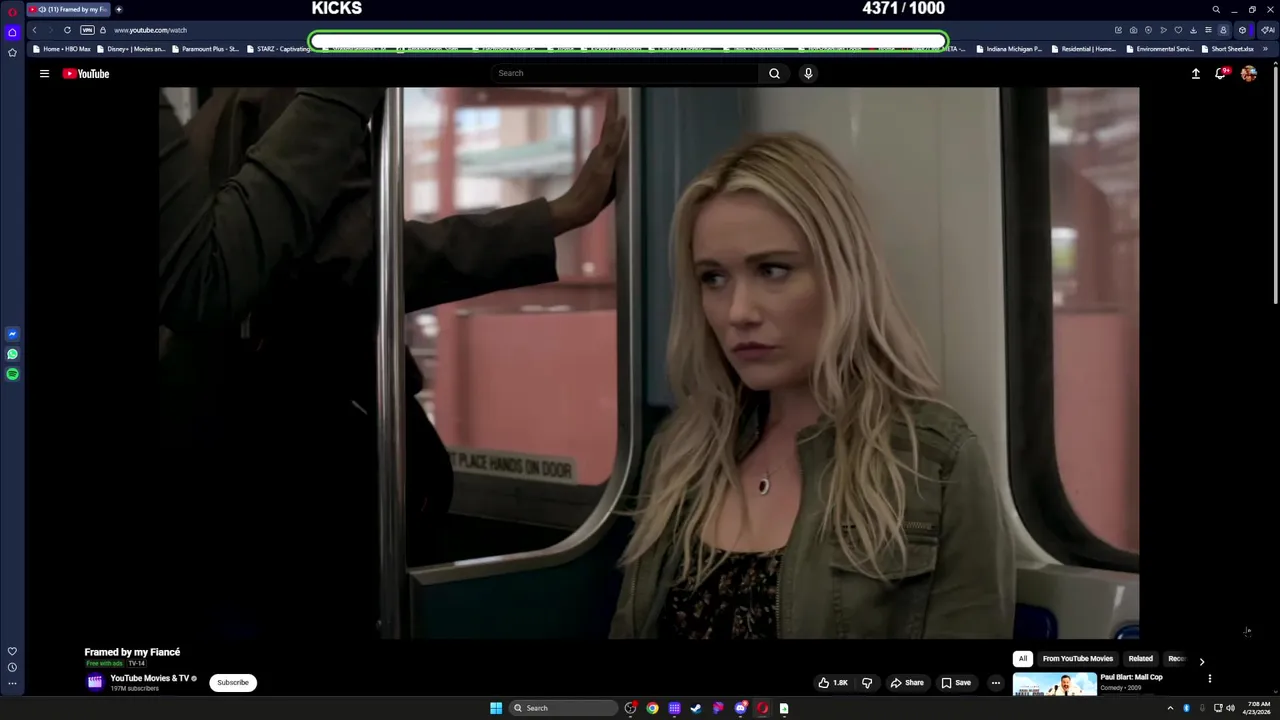Open the toolbar heart icon
The height and width of the screenshot is (720, 1280).
(x=1178, y=30)
